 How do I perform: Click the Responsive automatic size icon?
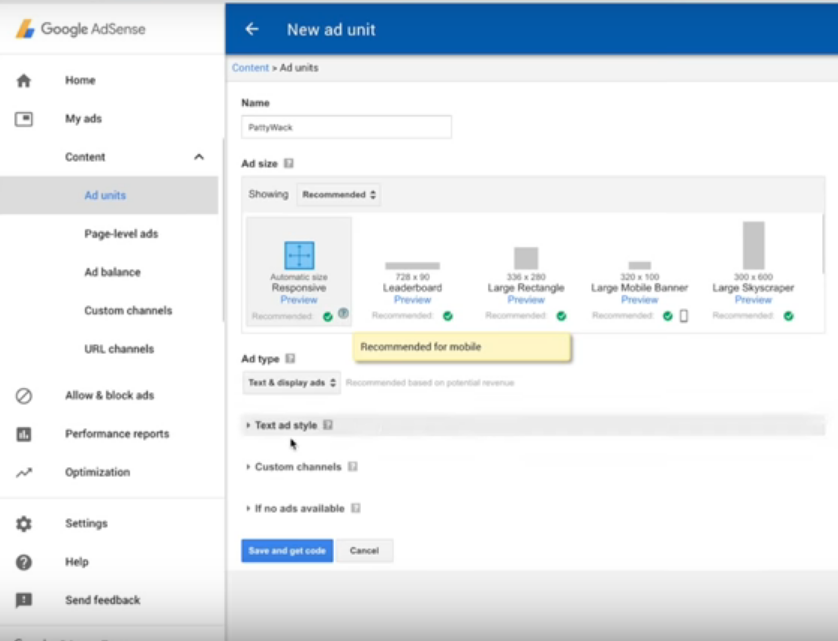(299, 255)
